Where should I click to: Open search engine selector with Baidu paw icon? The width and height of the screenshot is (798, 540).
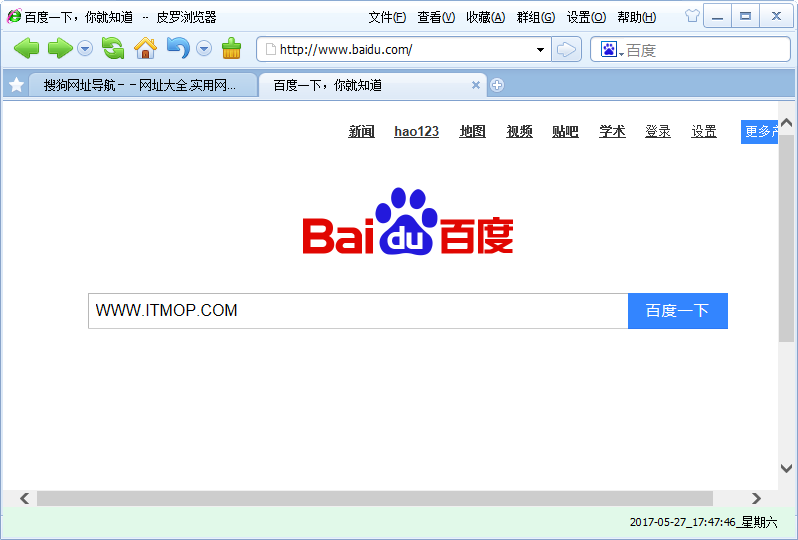click(x=611, y=49)
